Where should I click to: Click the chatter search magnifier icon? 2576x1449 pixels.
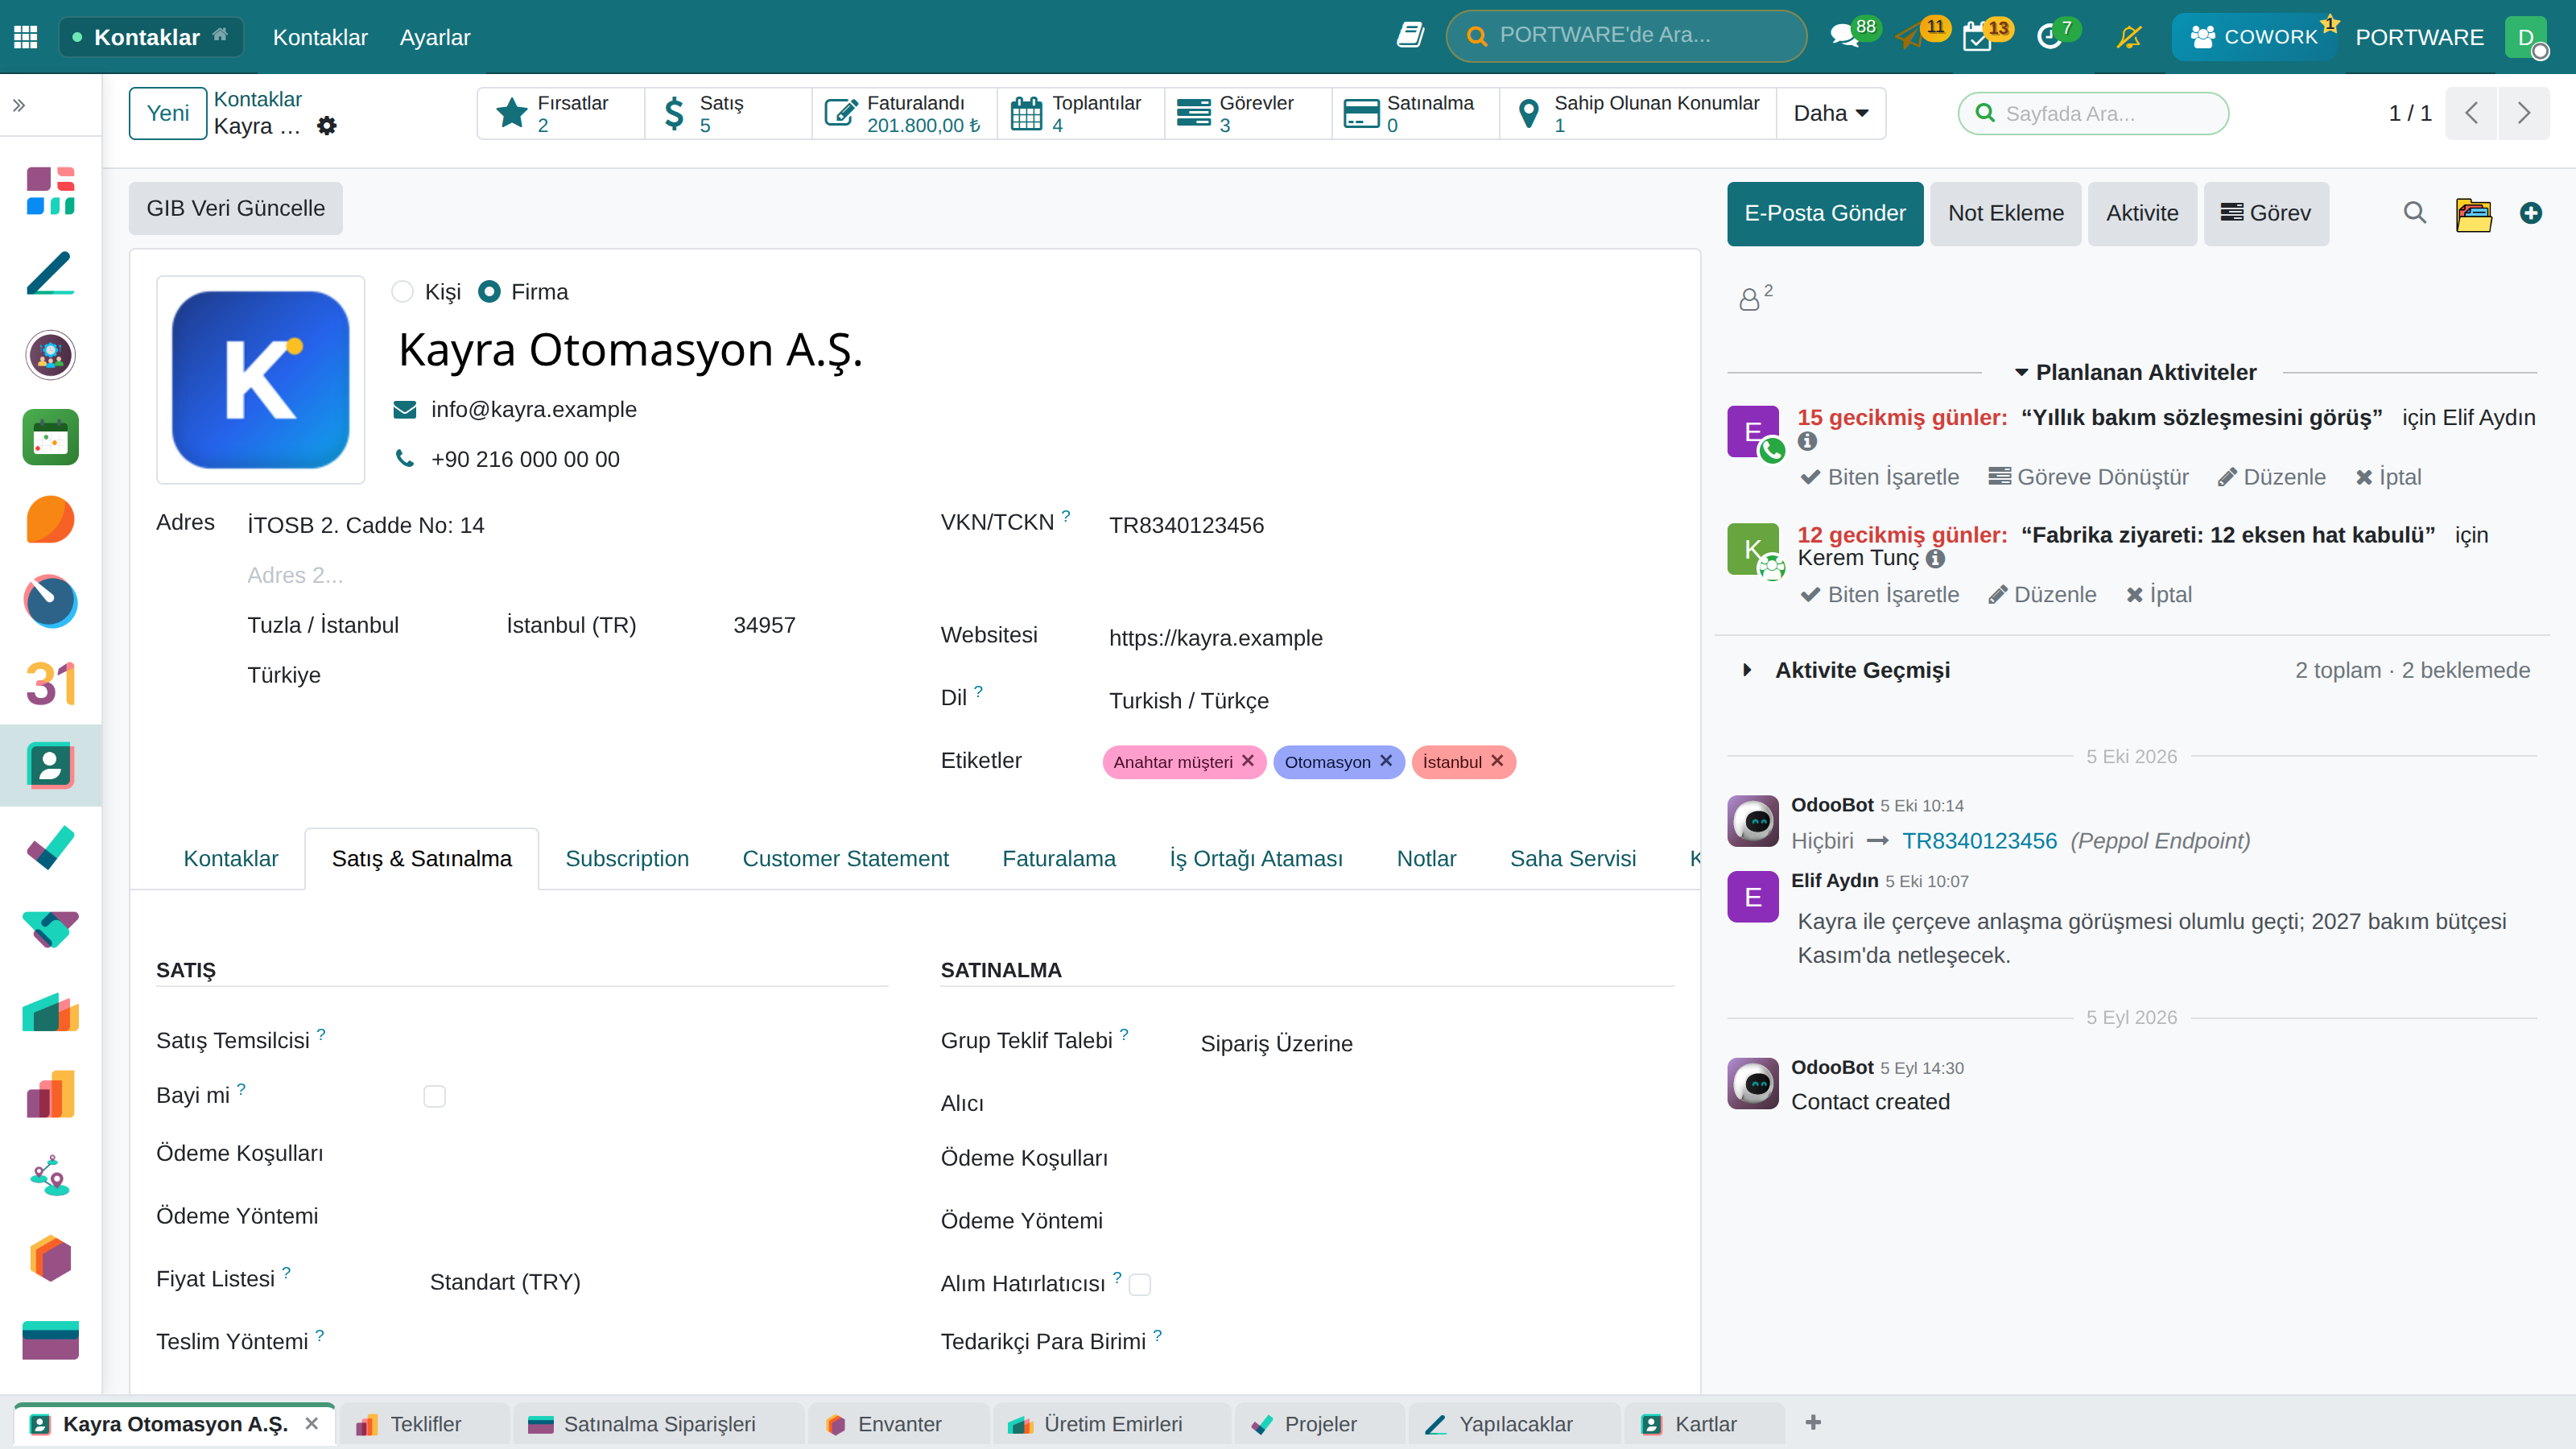[x=2415, y=213]
